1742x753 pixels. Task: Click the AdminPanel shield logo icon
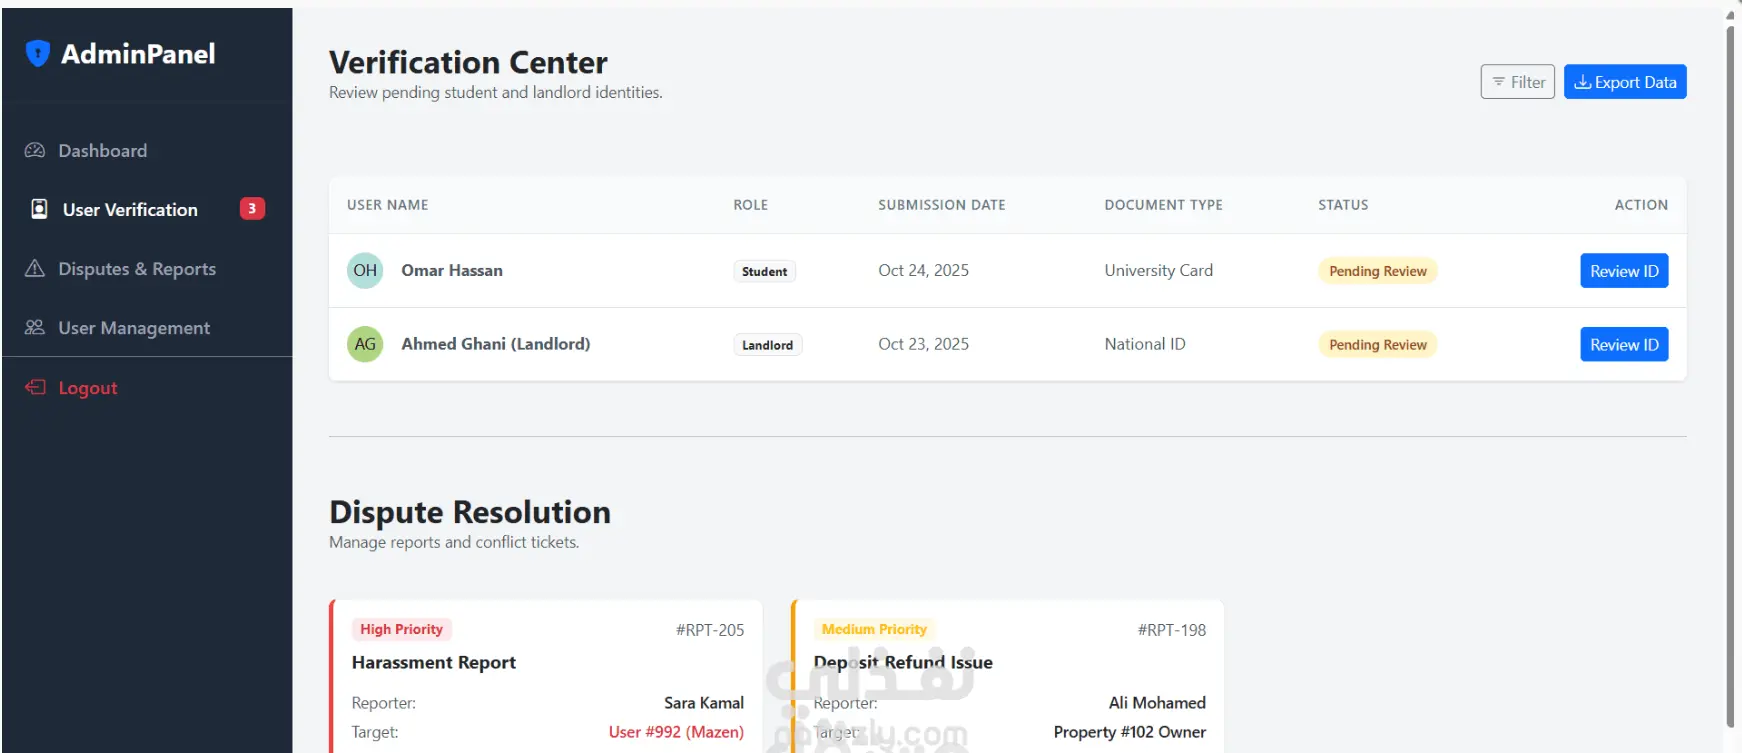pyautogui.click(x=38, y=53)
